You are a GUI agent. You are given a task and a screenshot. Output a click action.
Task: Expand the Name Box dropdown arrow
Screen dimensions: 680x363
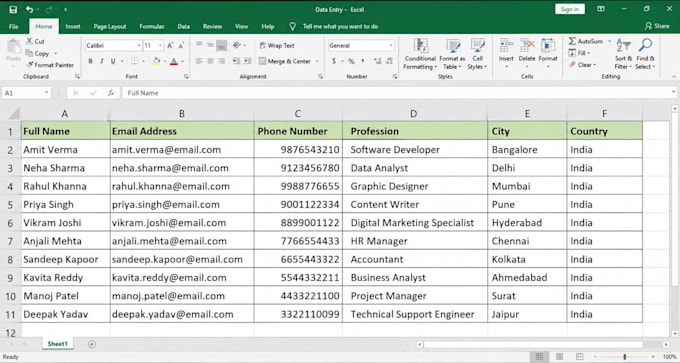coord(46,93)
